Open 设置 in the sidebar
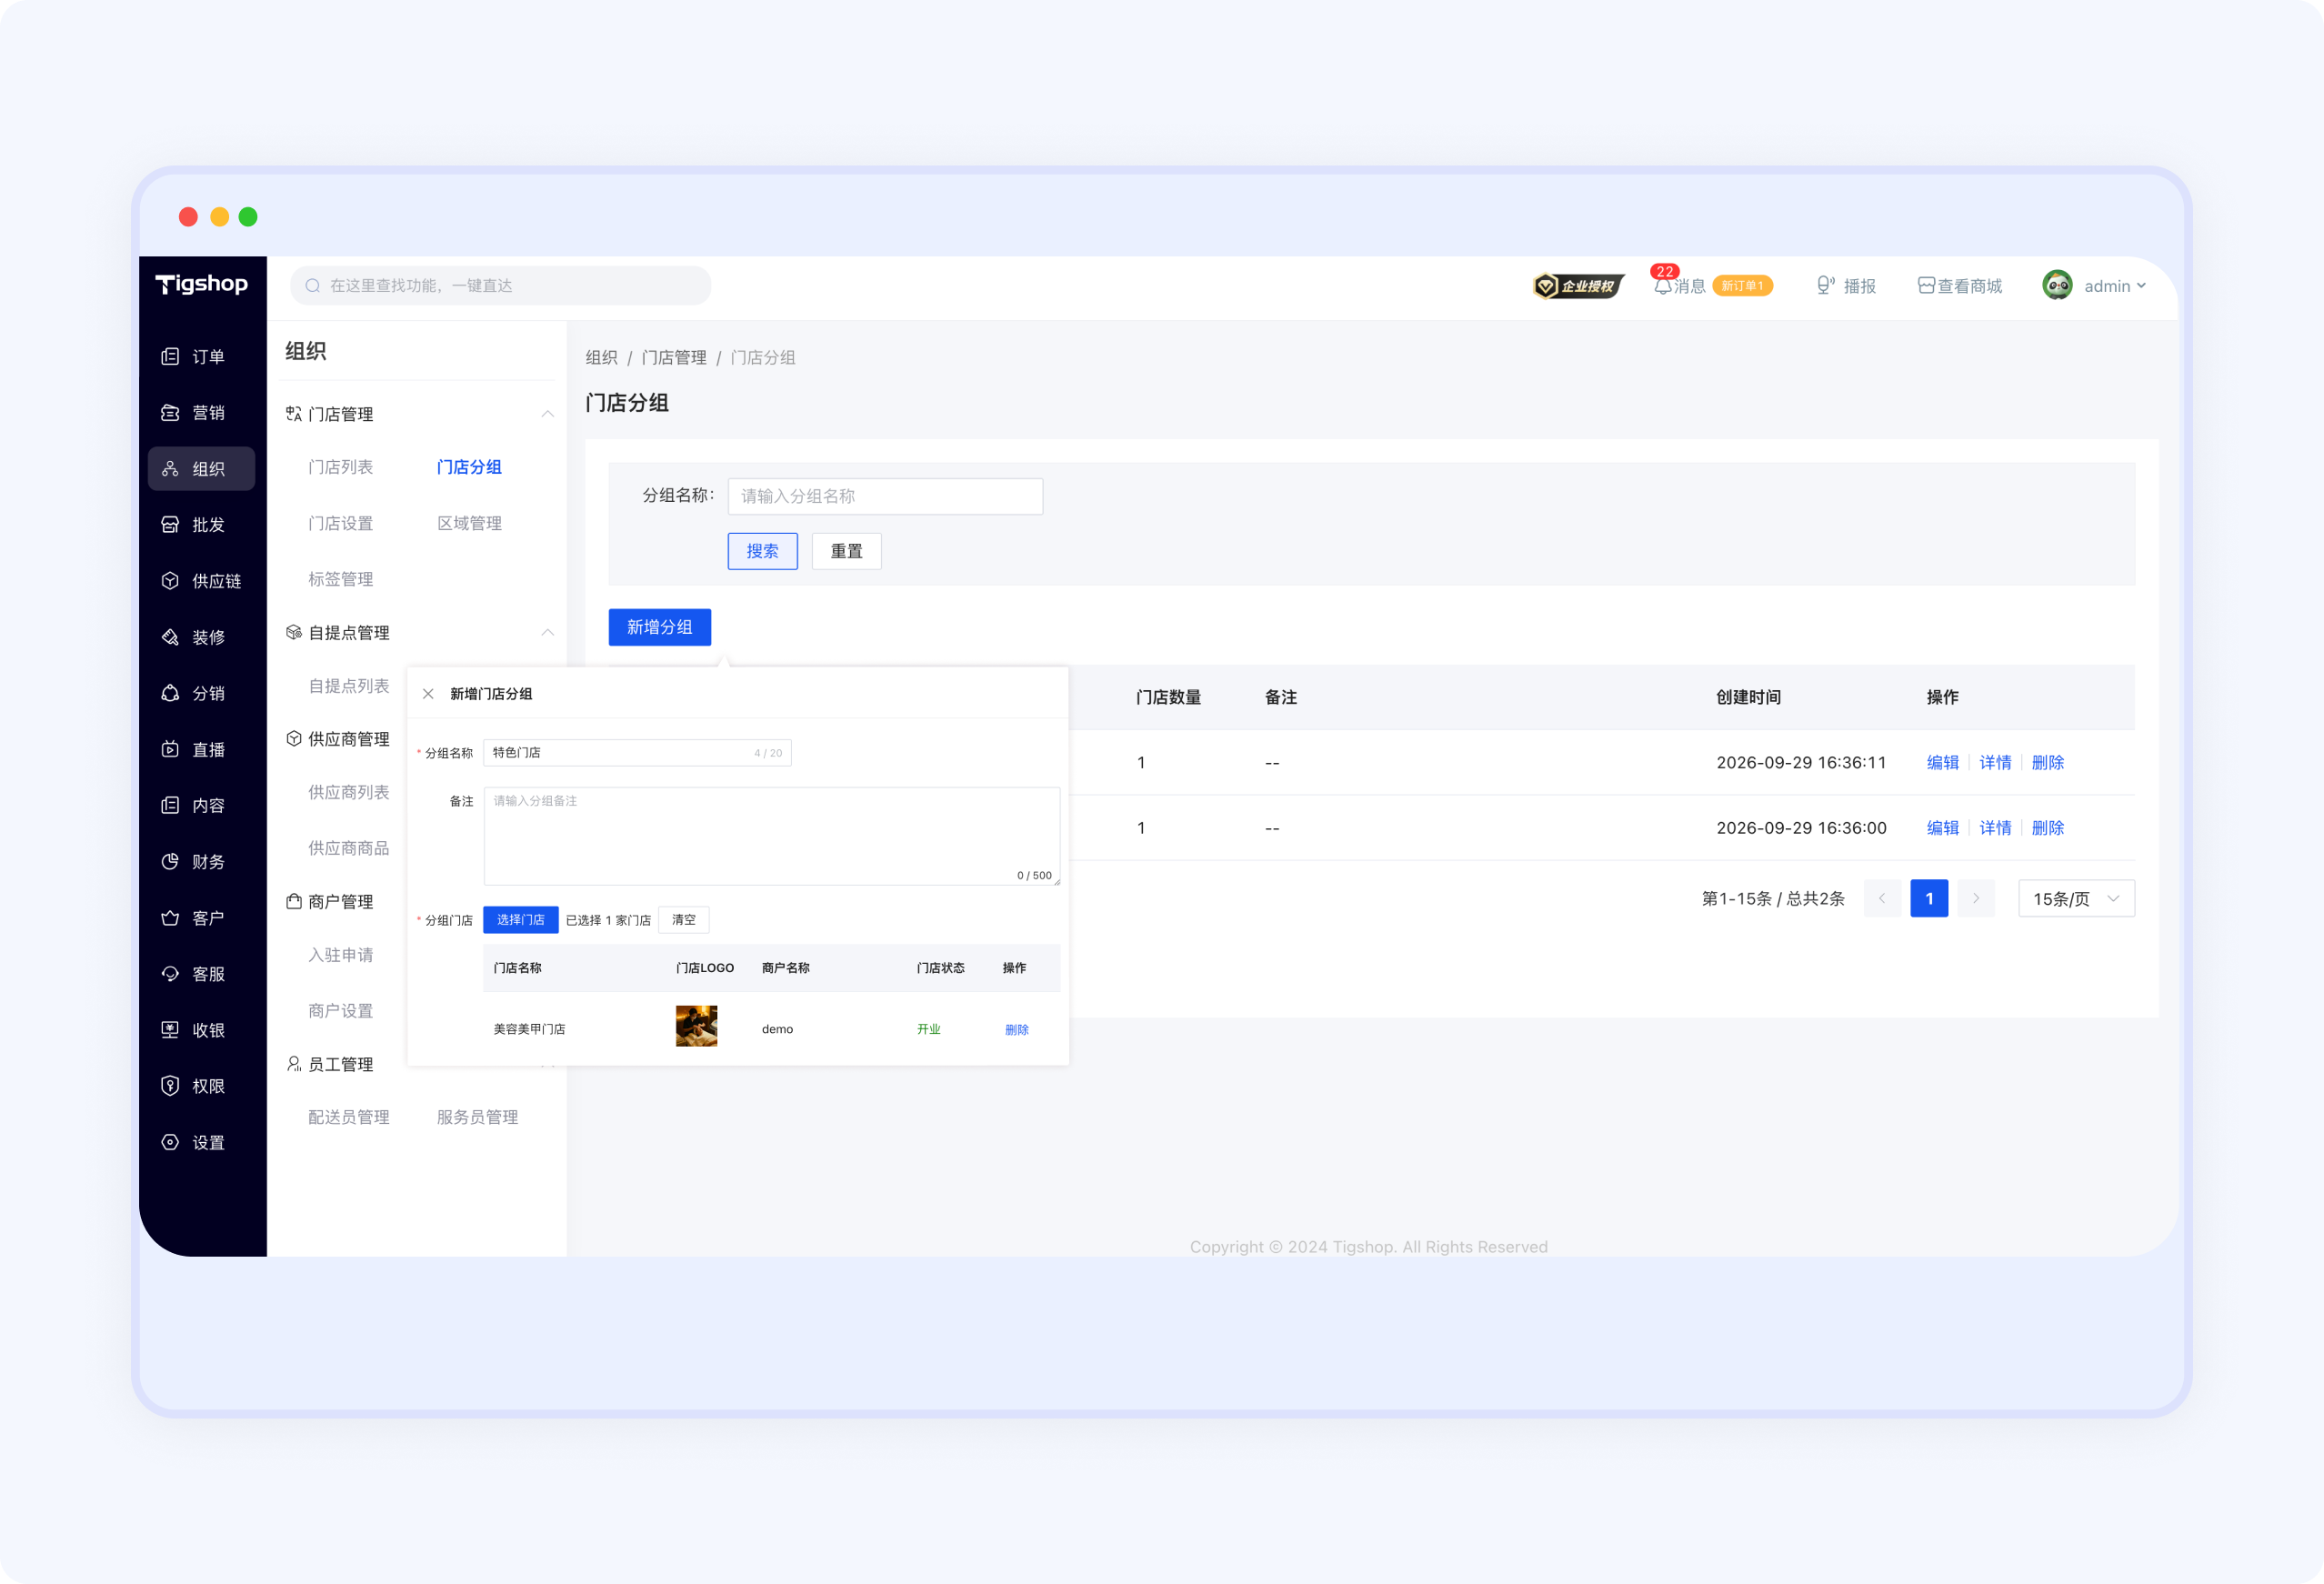This screenshot has width=2324, height=1584. click(201, 1142)
